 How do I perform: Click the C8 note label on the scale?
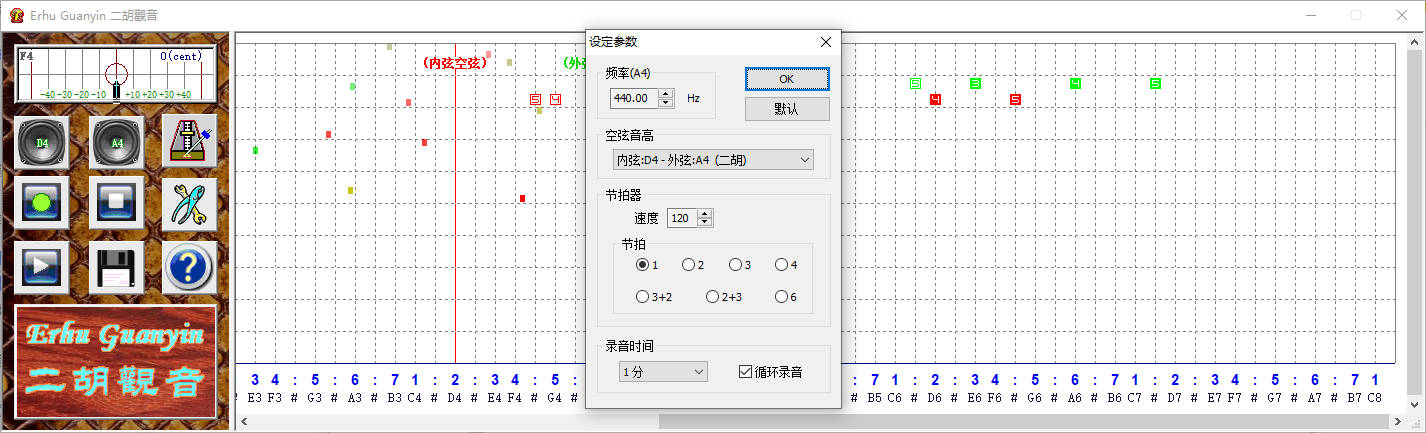(1375, 398)
